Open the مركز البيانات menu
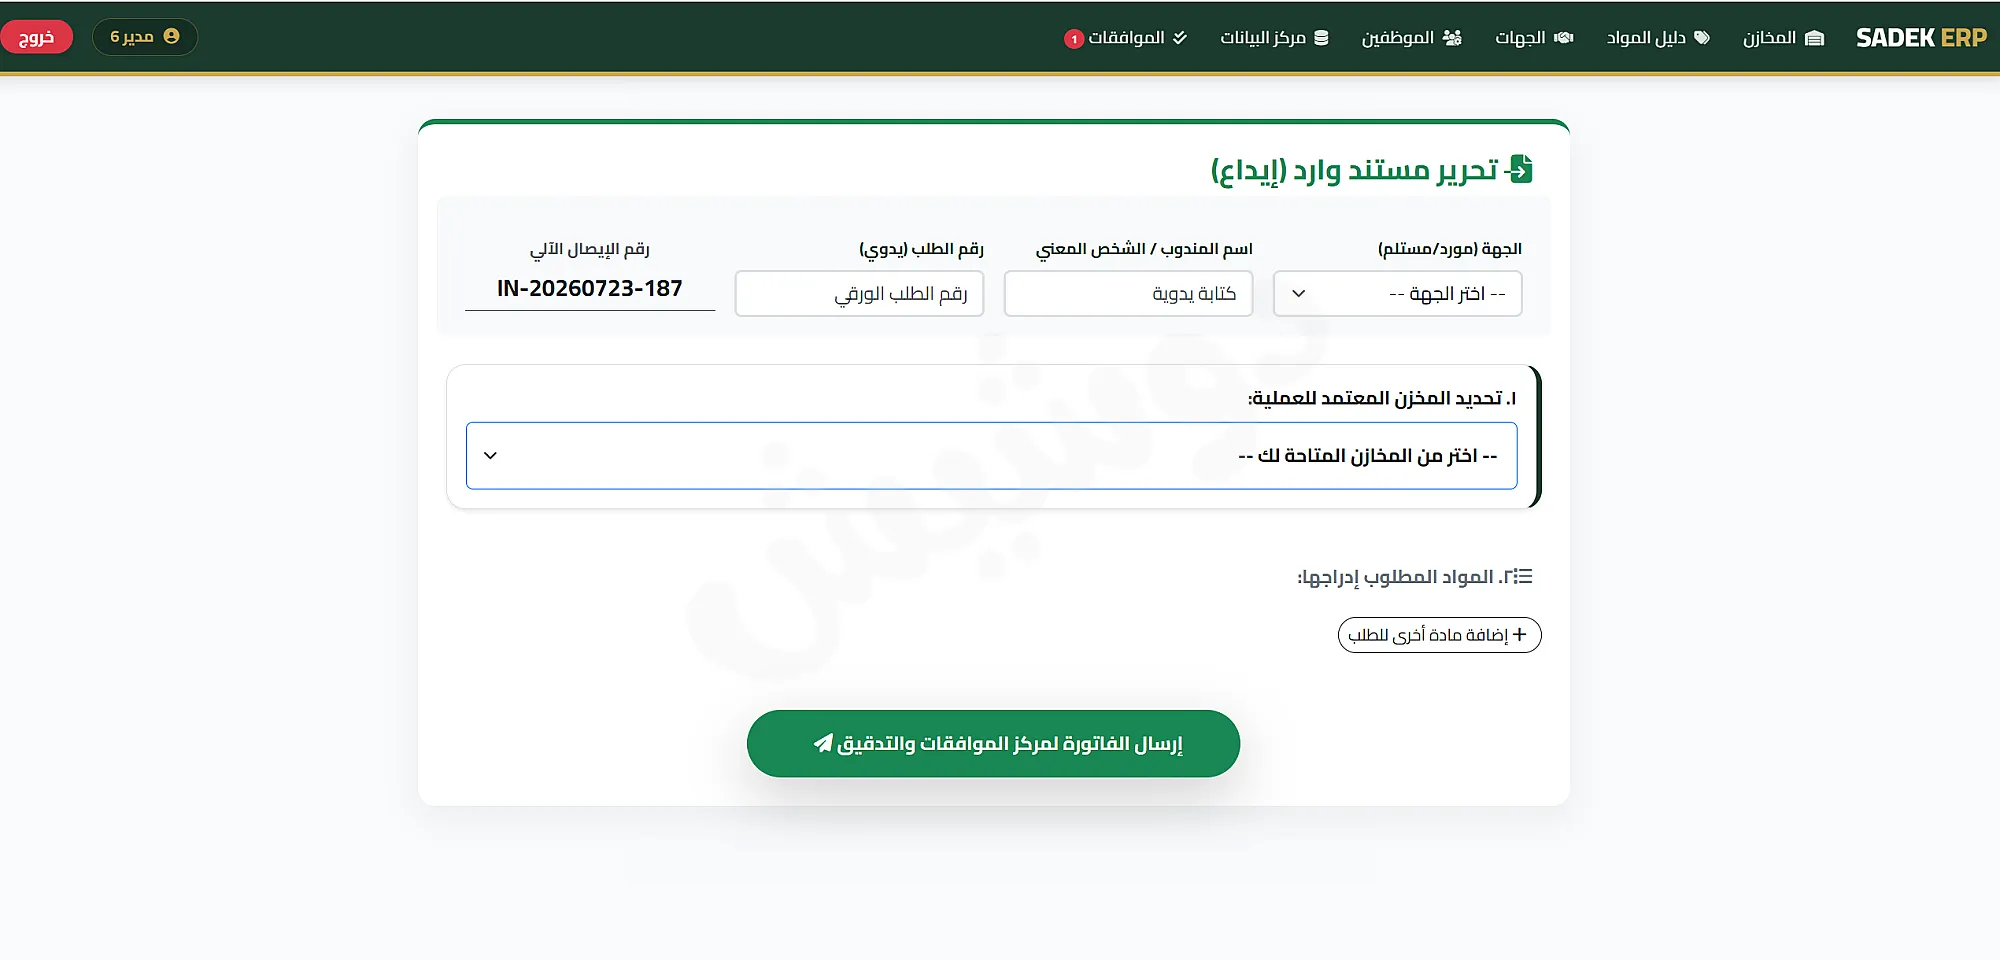Viewport: 2000px width, 960px height. [1274, 38]
